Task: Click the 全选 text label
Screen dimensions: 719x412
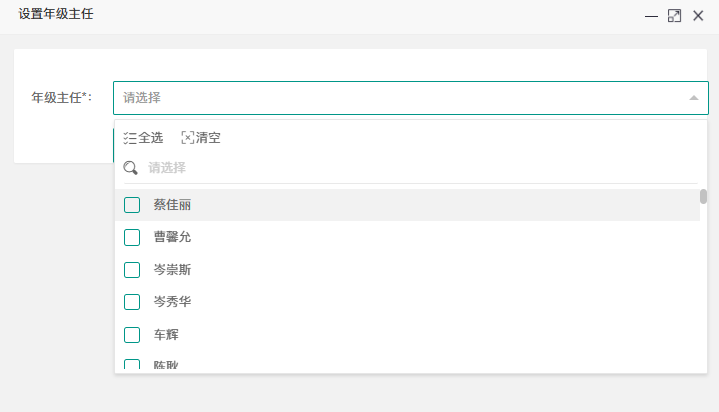Action: (x=151, y=138)
